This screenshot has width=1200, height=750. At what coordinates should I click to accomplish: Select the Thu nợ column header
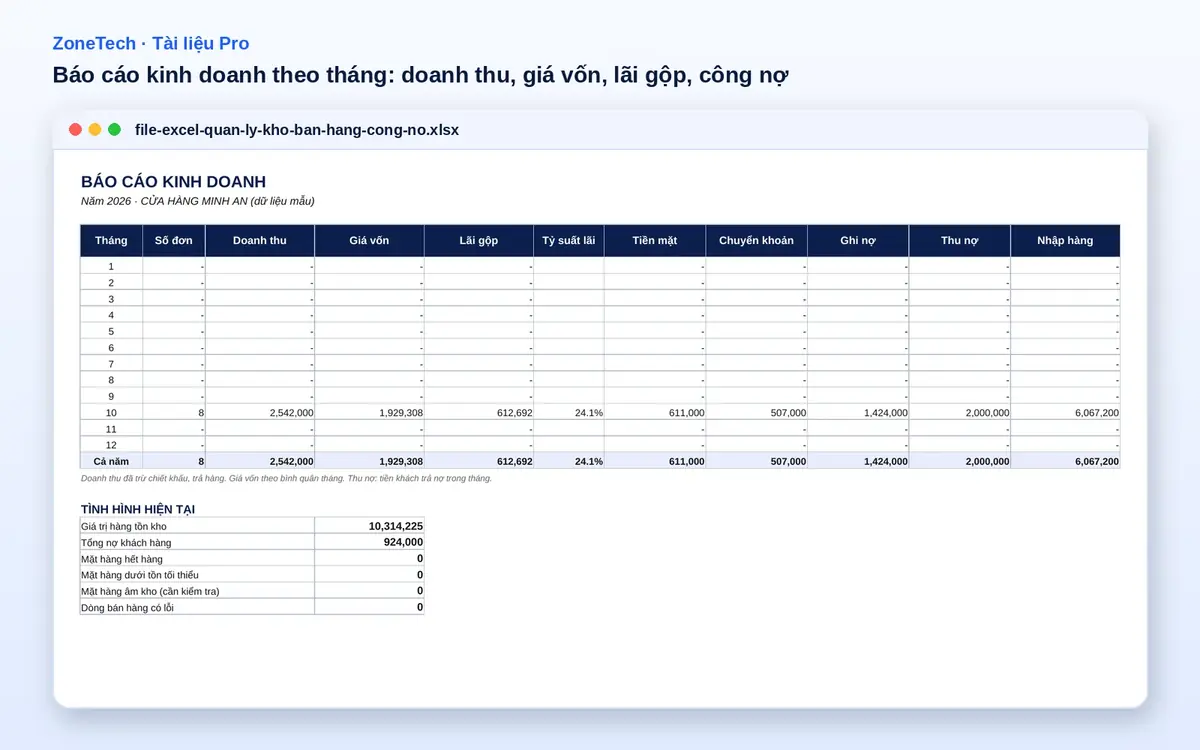pos(959,241)
